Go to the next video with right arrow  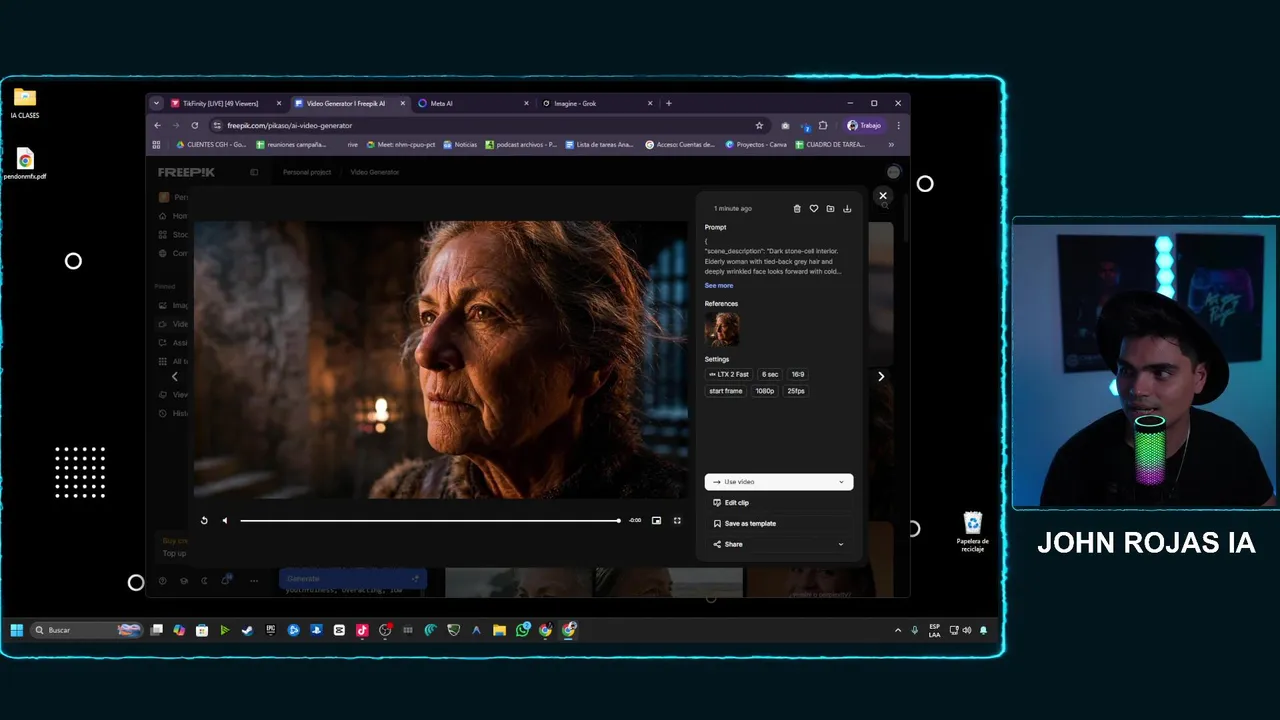click(x=881, y=376)
